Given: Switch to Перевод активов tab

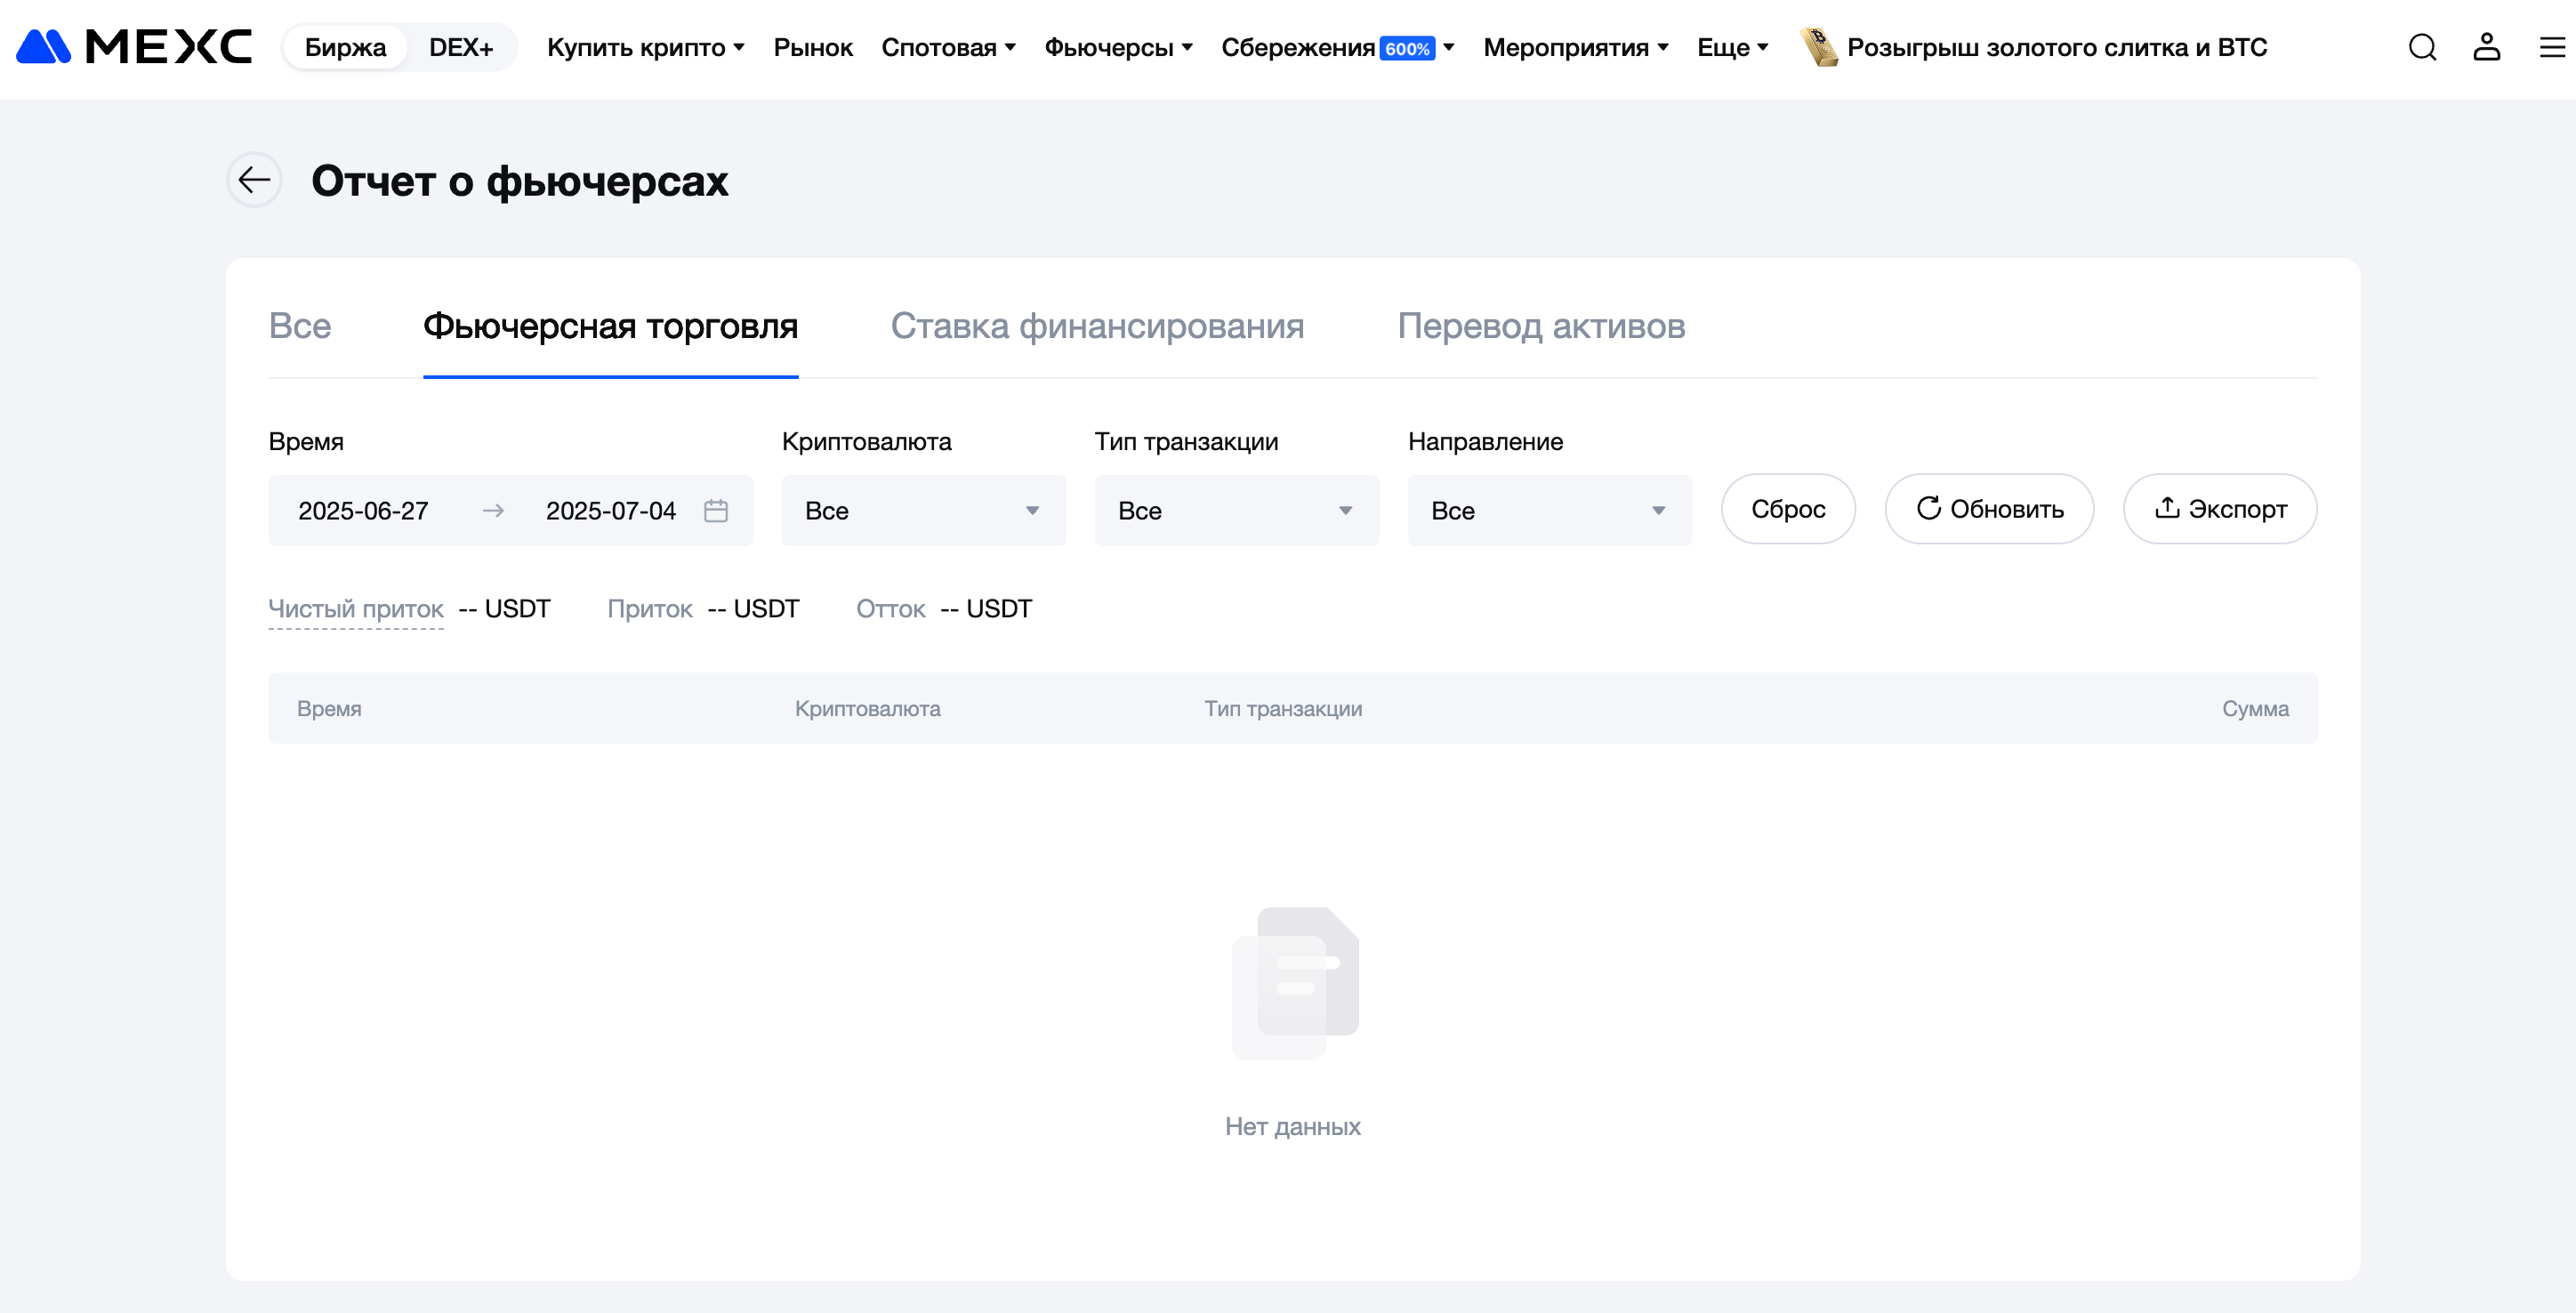Looking at the screenshot, I should [x=1541, y=326].
